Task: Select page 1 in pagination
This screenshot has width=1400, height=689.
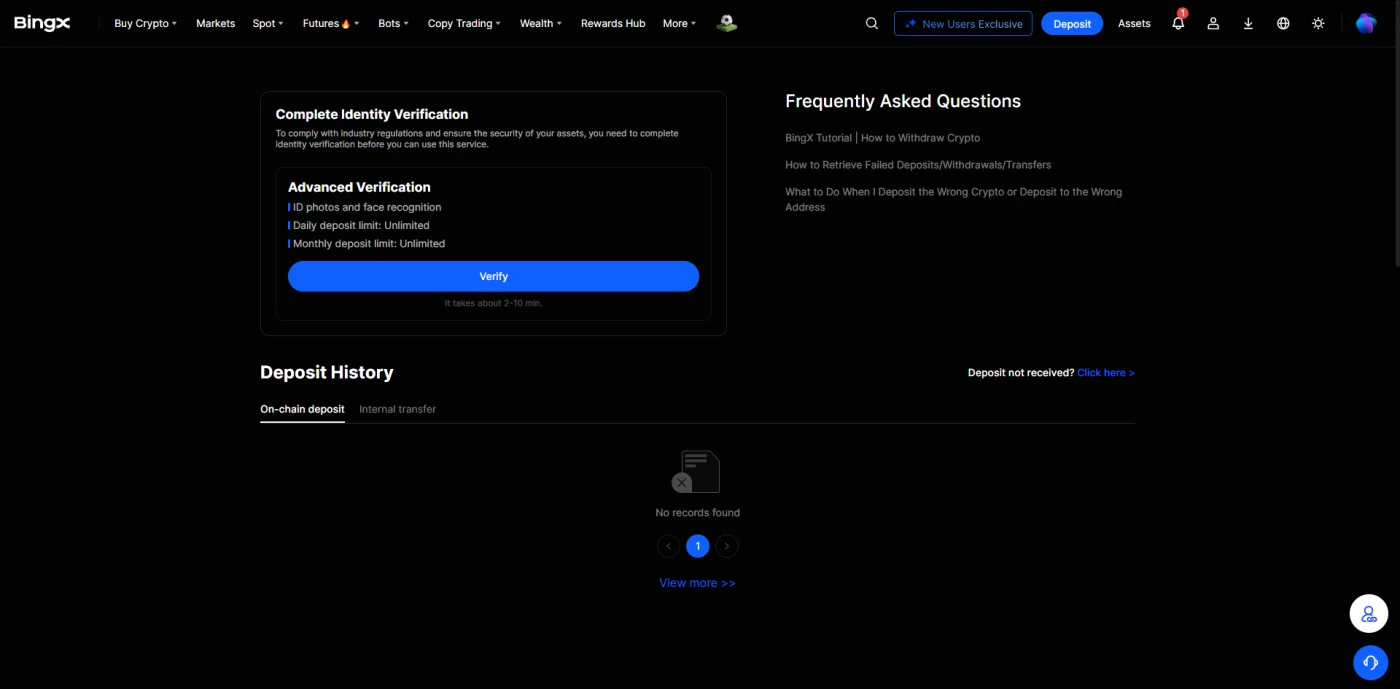Action: 698,546
